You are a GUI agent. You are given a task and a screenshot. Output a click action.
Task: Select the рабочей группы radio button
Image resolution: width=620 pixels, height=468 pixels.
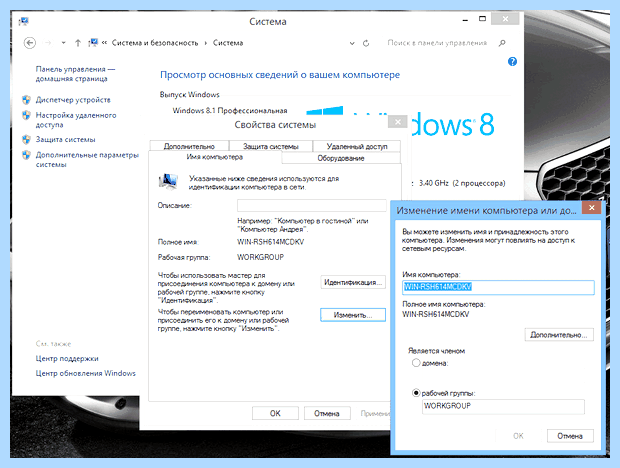tap(416, 393)
